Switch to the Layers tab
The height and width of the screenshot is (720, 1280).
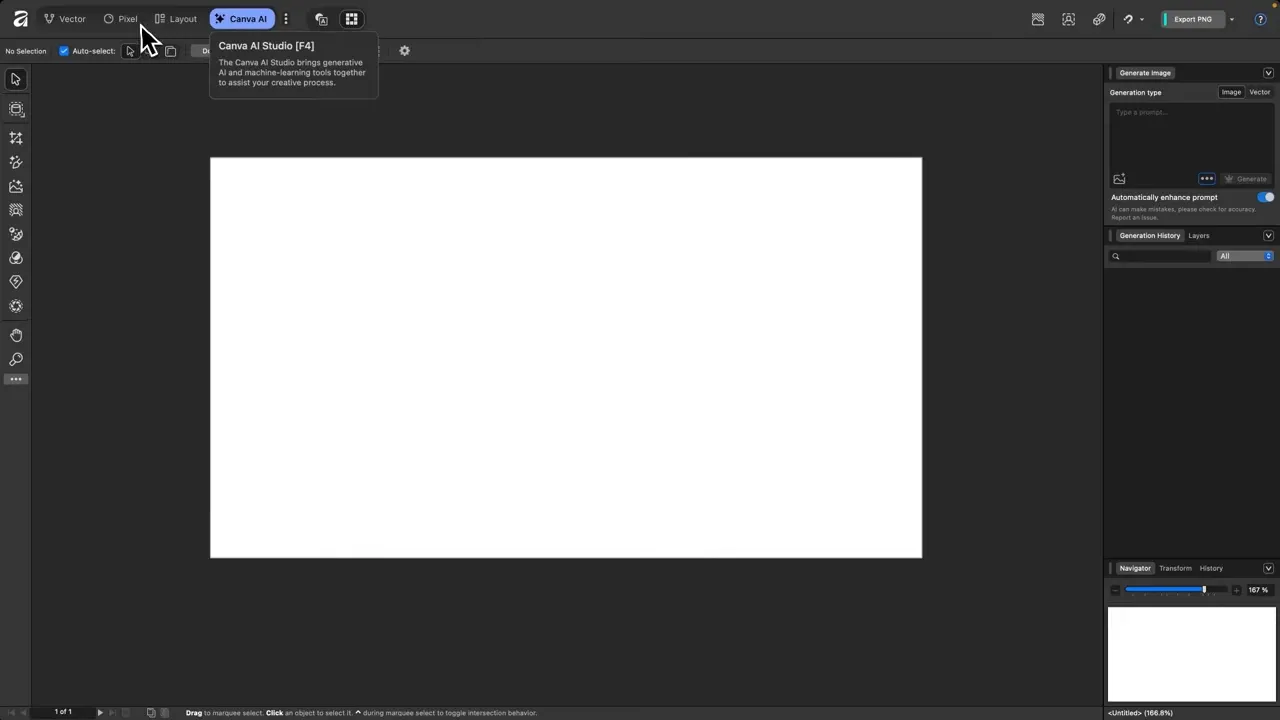pyautogui.click(x=1198, y=235)
